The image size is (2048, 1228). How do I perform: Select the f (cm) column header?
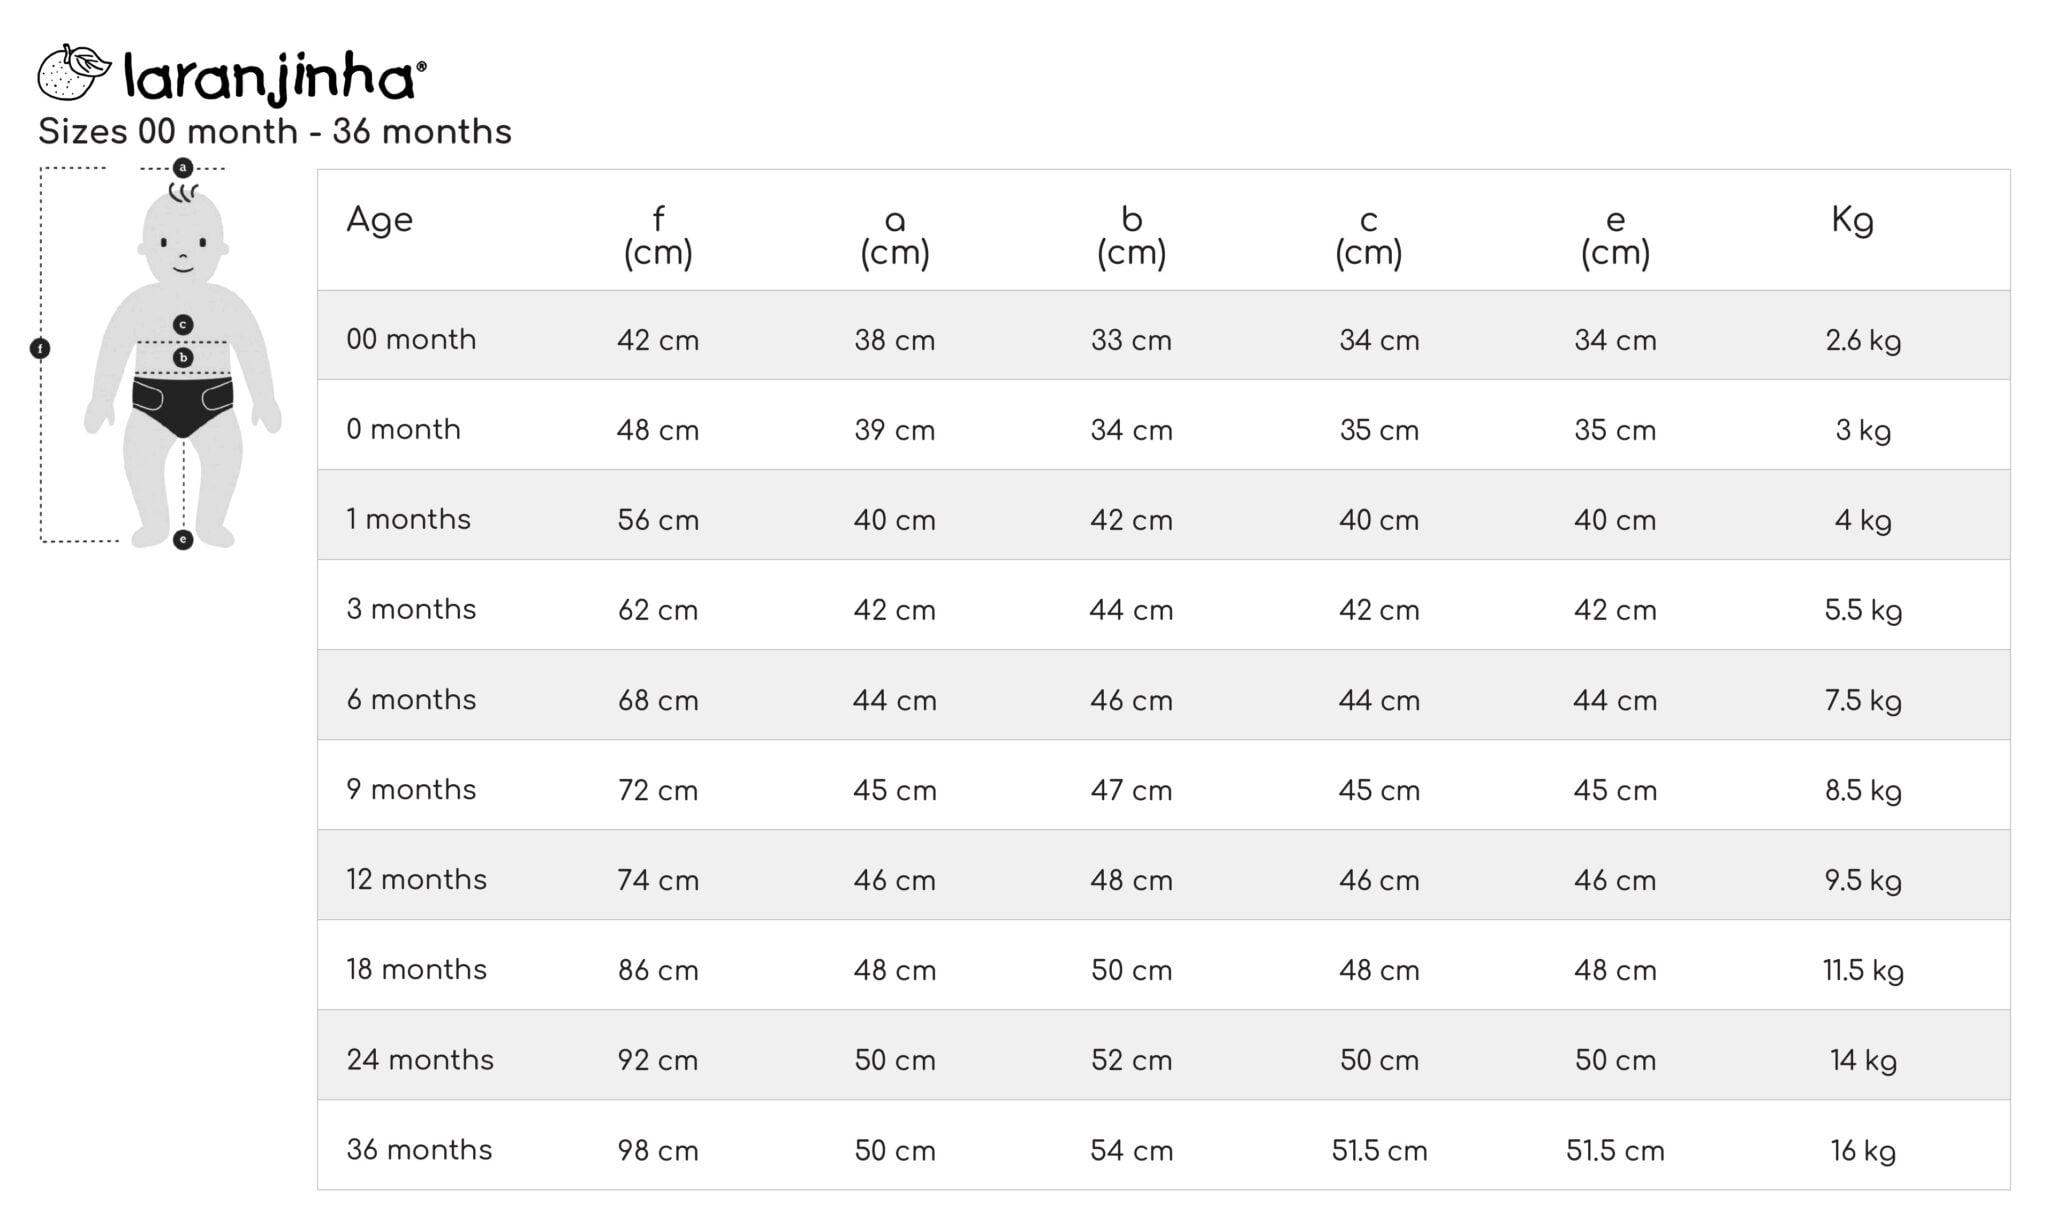pos(658,236)
